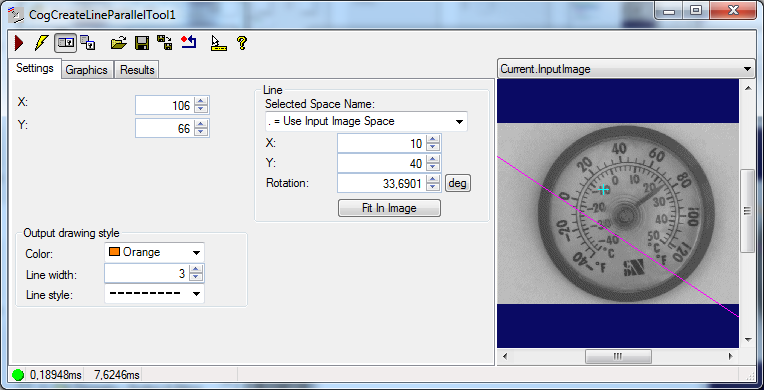Toggle electric mode lightning bolt icon
The height and width of the screenshot is (390, 764).
tap(41, 43)
